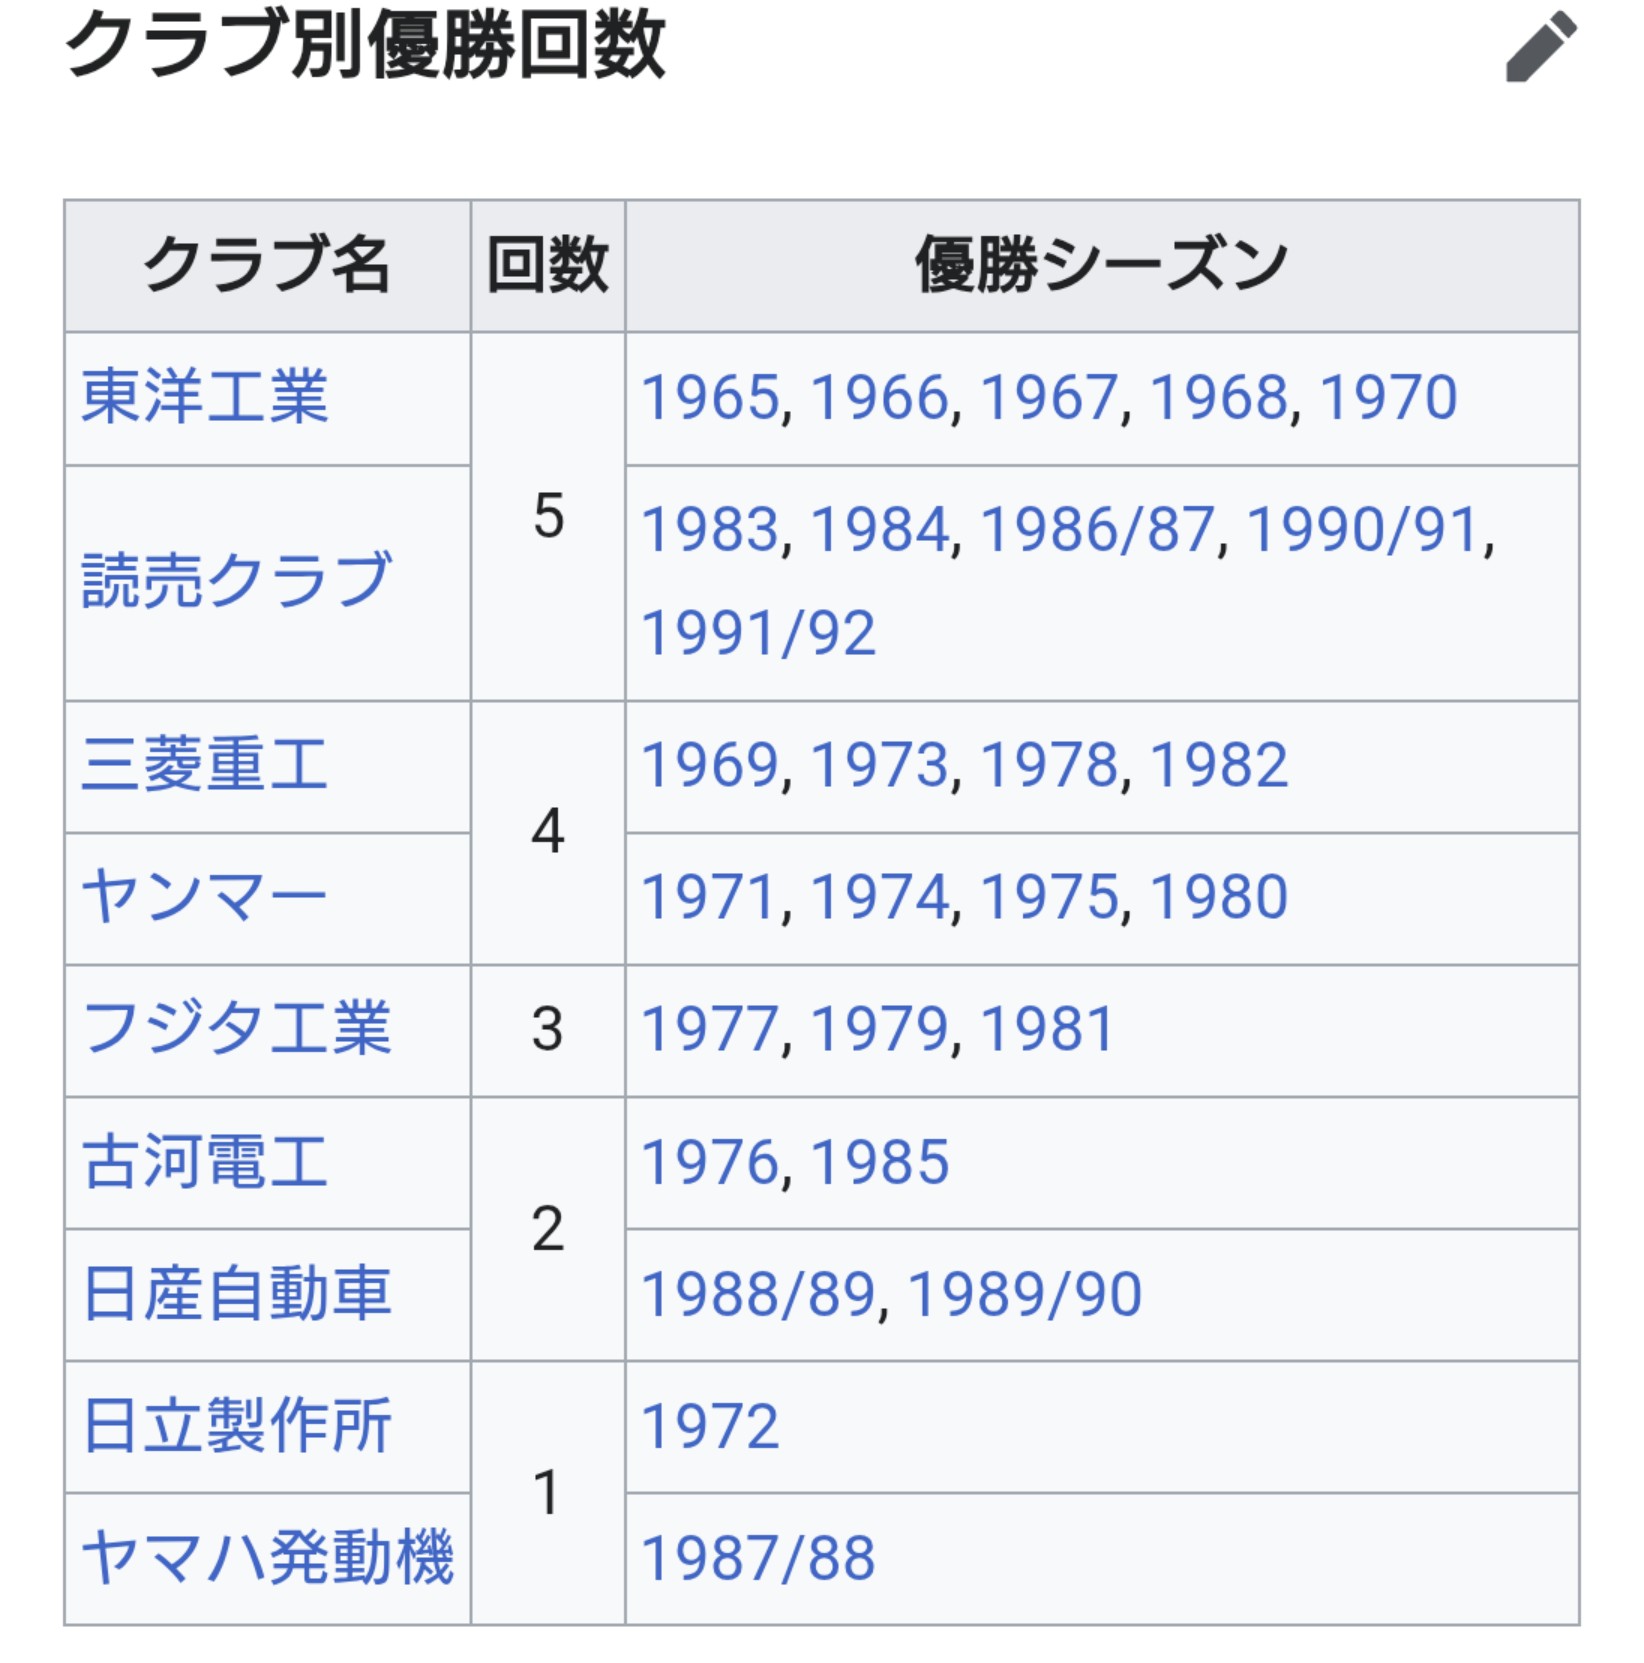This screenshot has height=1663, width=1644.
Task: Open the 1988/89 season link
Action: pos(758,1294)
